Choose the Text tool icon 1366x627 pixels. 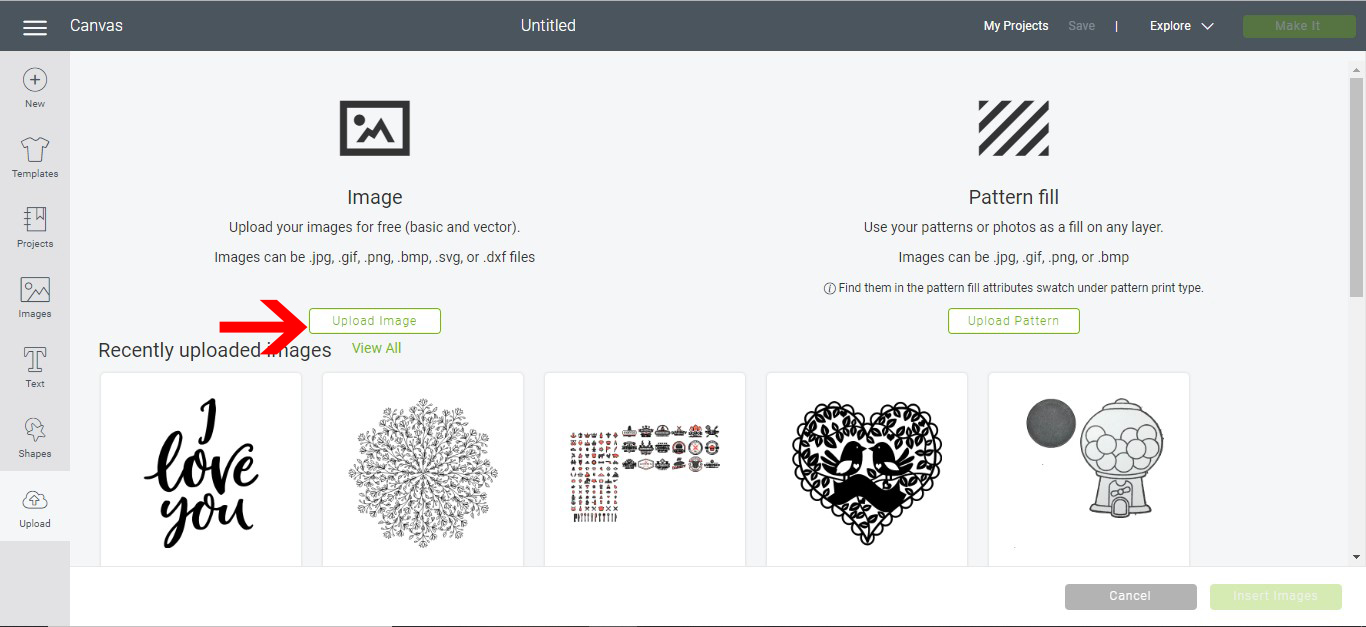point(35,360)
